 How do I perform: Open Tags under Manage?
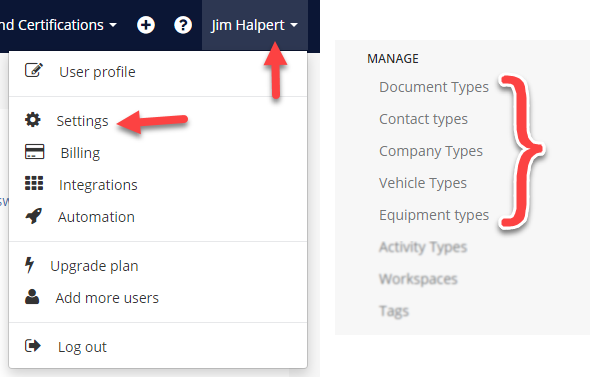pos(394,311)
